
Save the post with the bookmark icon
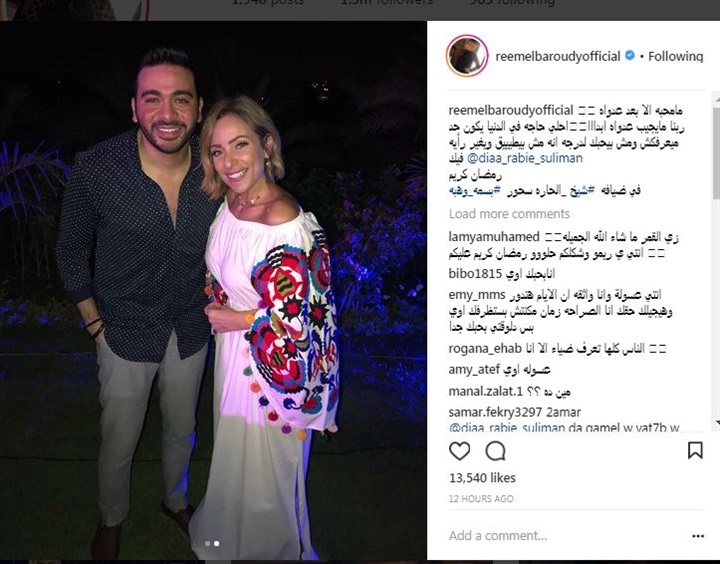695,451
